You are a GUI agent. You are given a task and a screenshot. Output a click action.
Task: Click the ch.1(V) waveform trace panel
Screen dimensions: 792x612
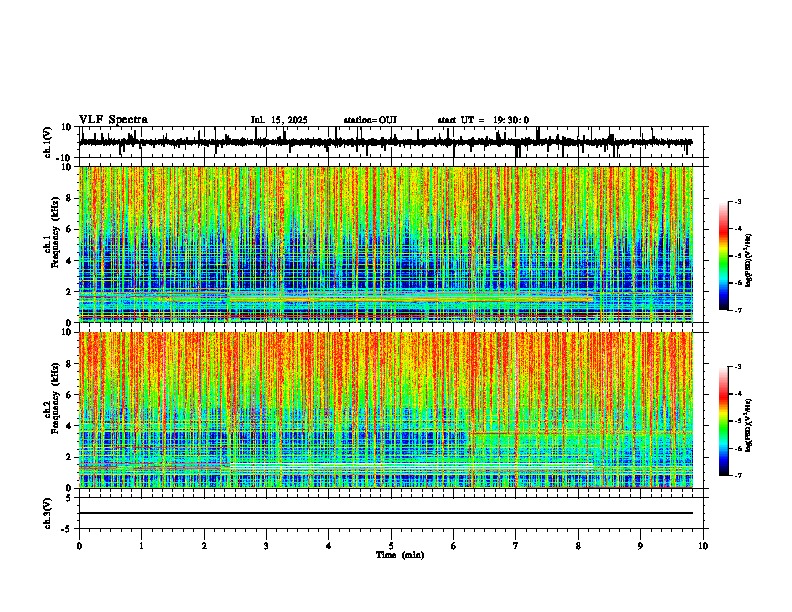pyautogui.click(x=390, y=142)
